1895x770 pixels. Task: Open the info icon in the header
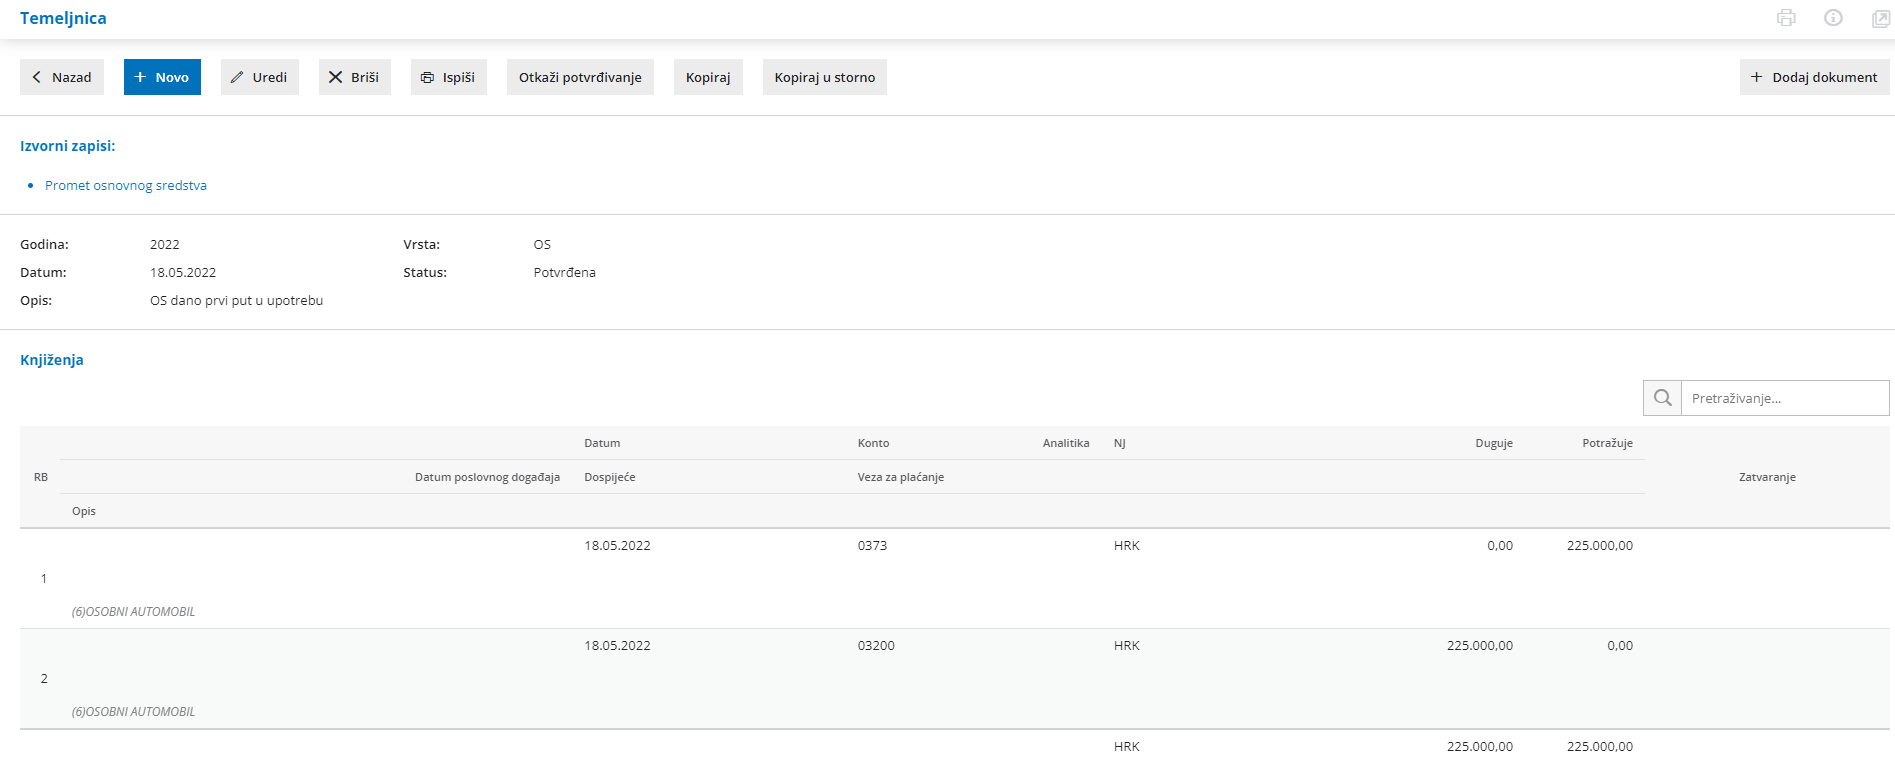pos(1833,18)
